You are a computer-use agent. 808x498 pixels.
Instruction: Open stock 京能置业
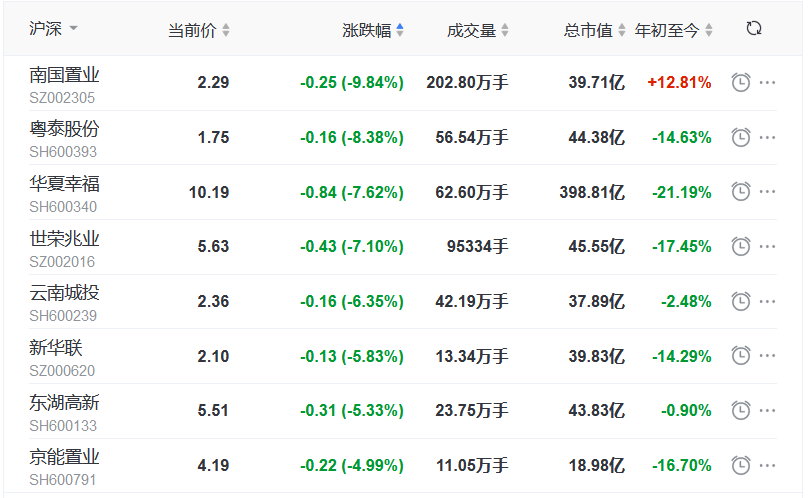[x=64, y=457]
